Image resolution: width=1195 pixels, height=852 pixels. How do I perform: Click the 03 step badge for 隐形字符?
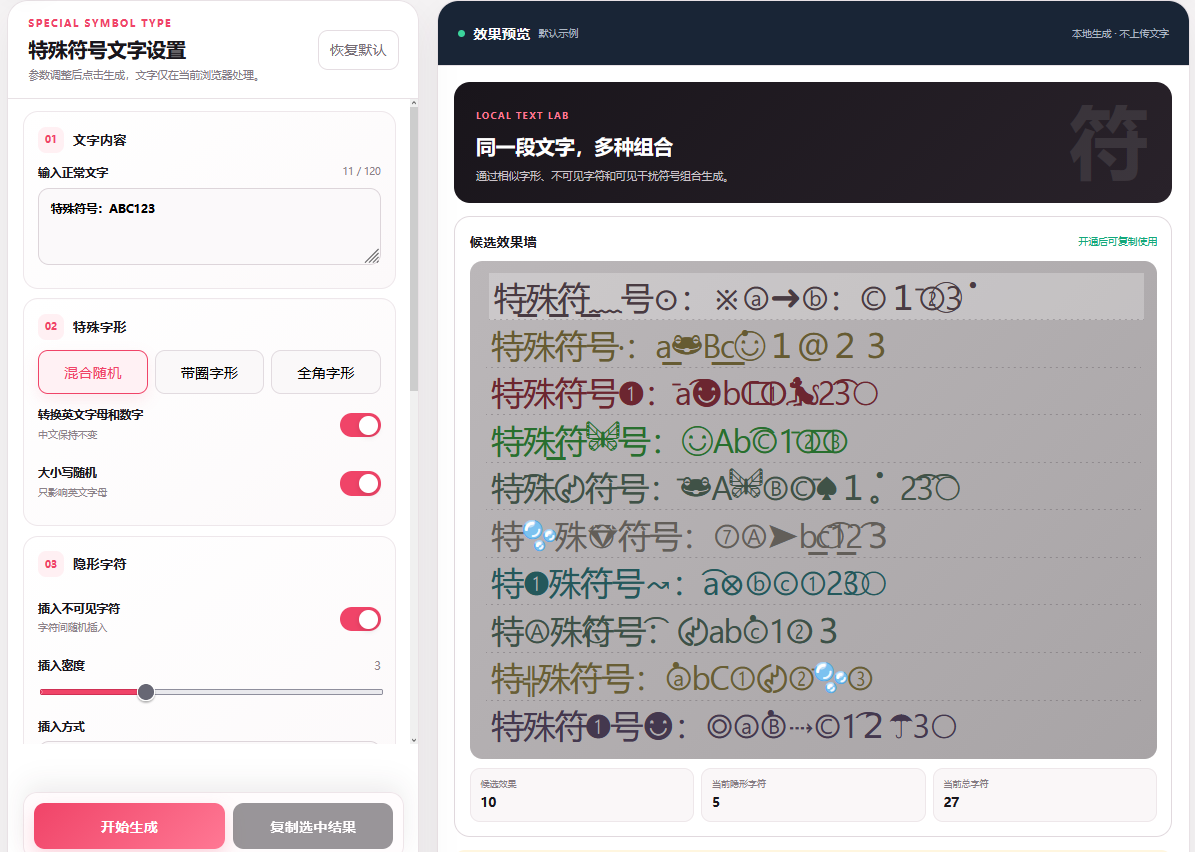pyautogui.click(x=50, y=564)
